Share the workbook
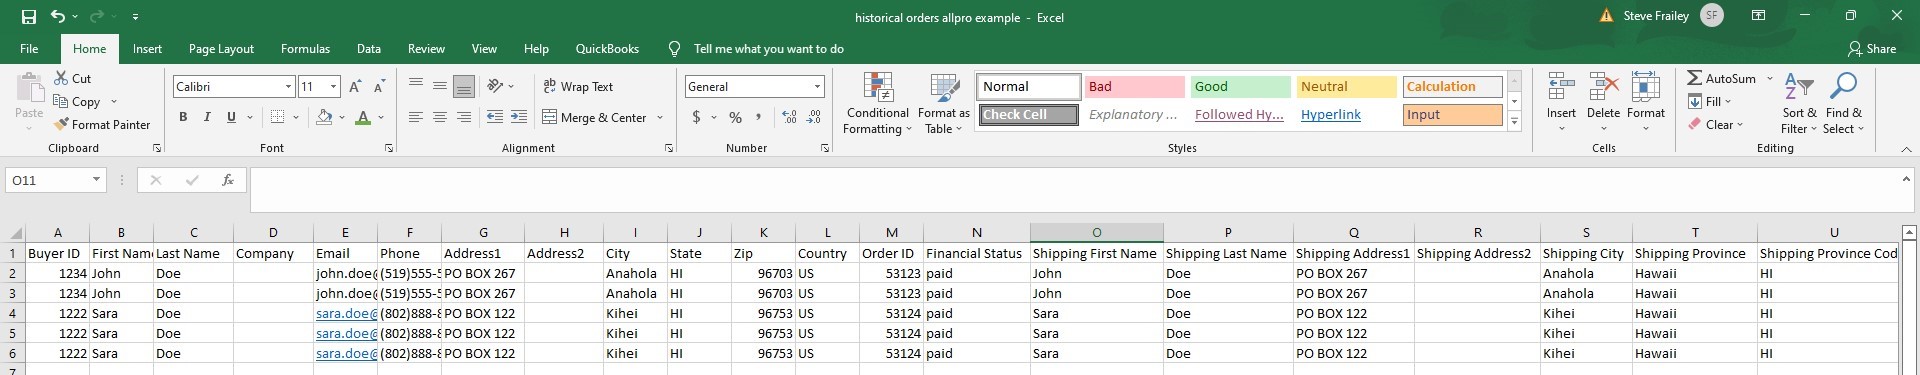The width and height of the screenshot is (1920, 375). pyautogui.click(x=1872, y=48)
